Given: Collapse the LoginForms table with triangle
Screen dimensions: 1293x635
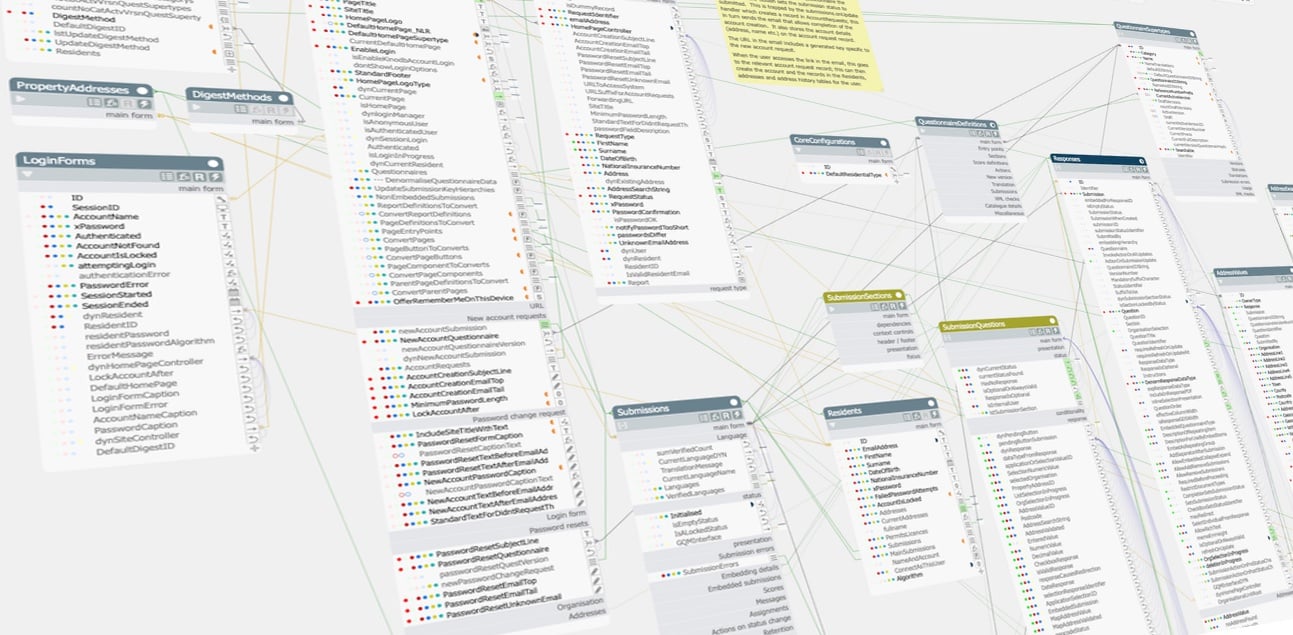Looking at the screenshot, I should tap(27, 174).
